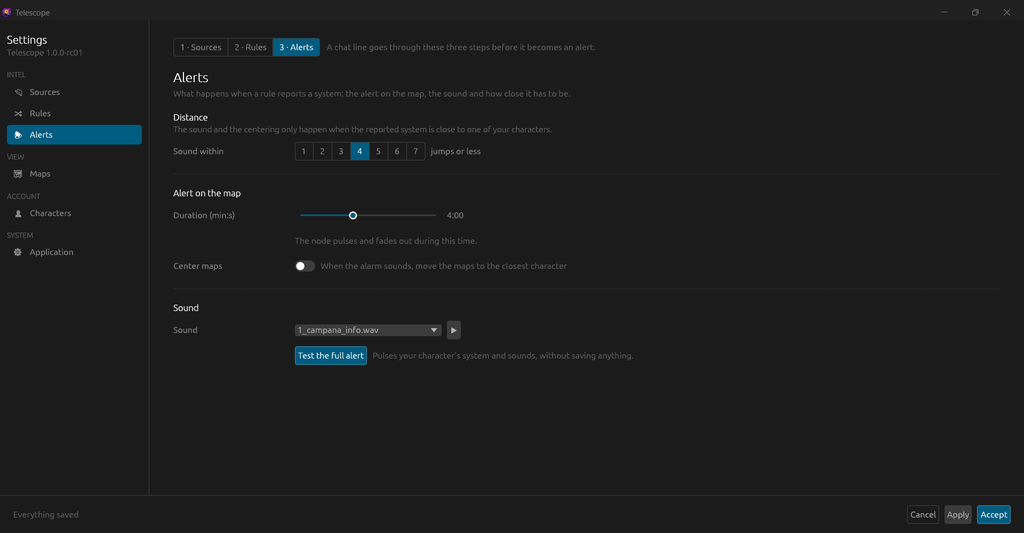
Task: Click Test the full alert button
Action: pyautogui.click(x=330, y=355)
